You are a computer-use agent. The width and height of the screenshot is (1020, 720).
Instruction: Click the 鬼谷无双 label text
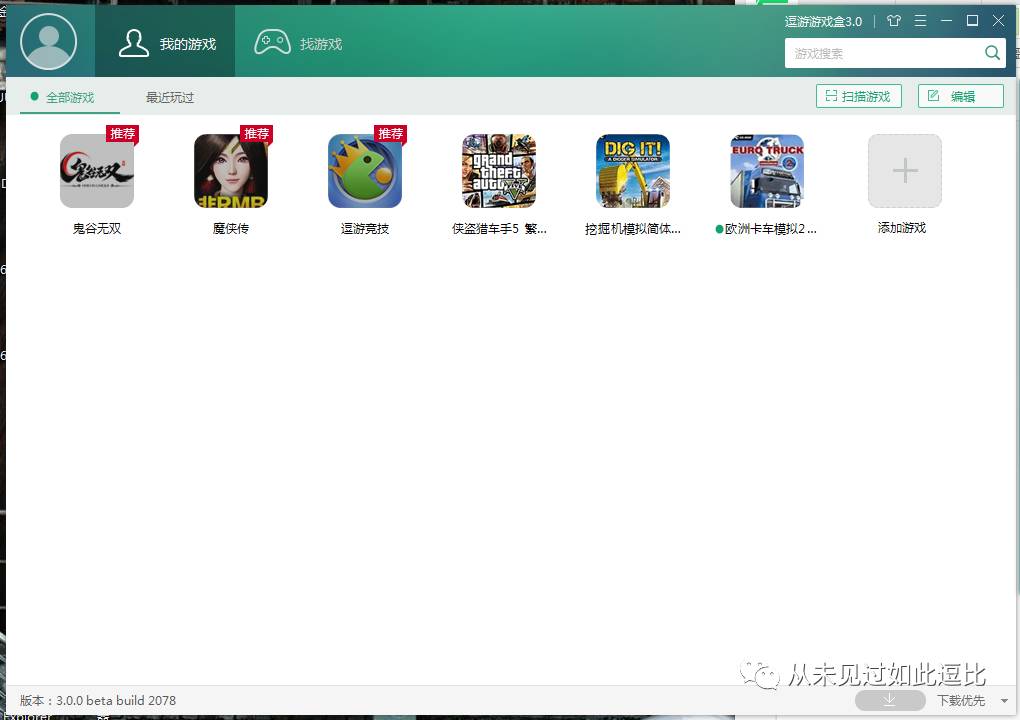pyautogui.click(x=97, y=228)
